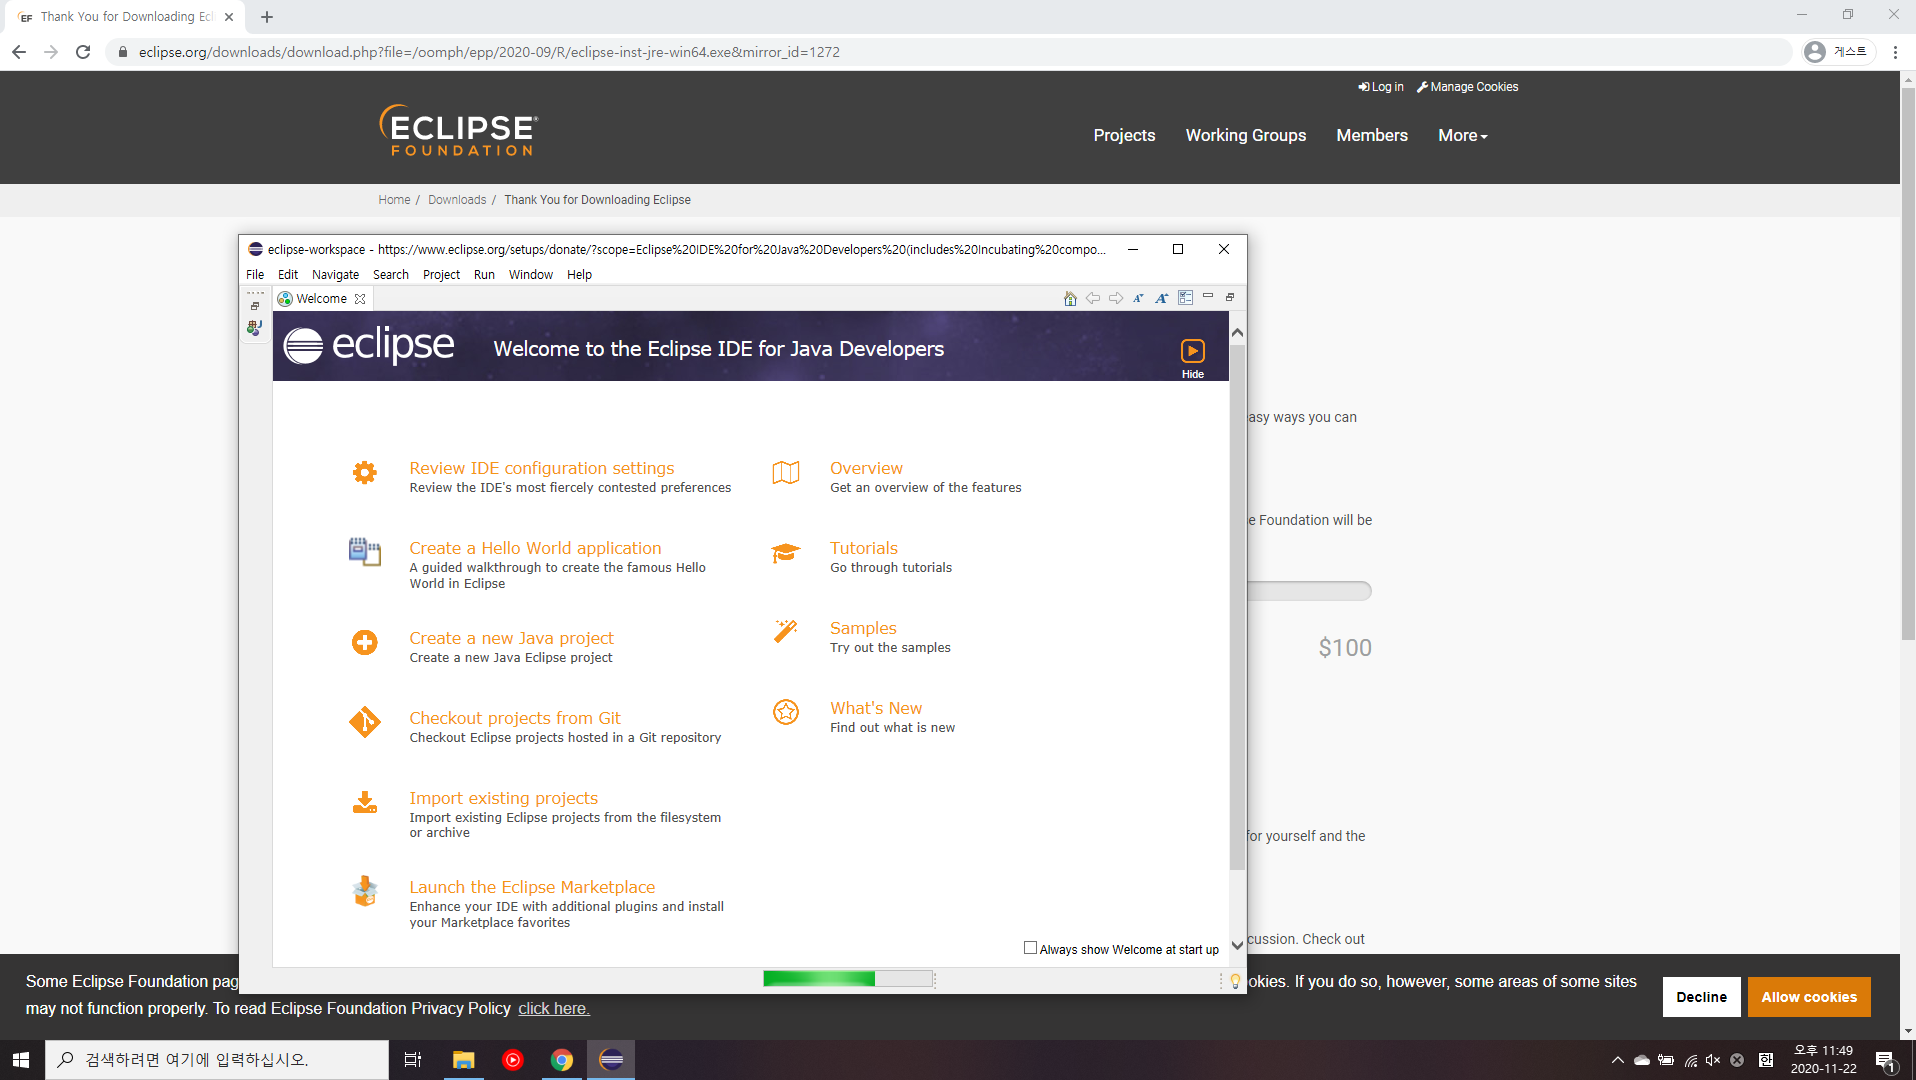Screen dimensions: 1916x1080
Task: Expand the More dropdown on Eclipse website
Action: [1462, 136]
